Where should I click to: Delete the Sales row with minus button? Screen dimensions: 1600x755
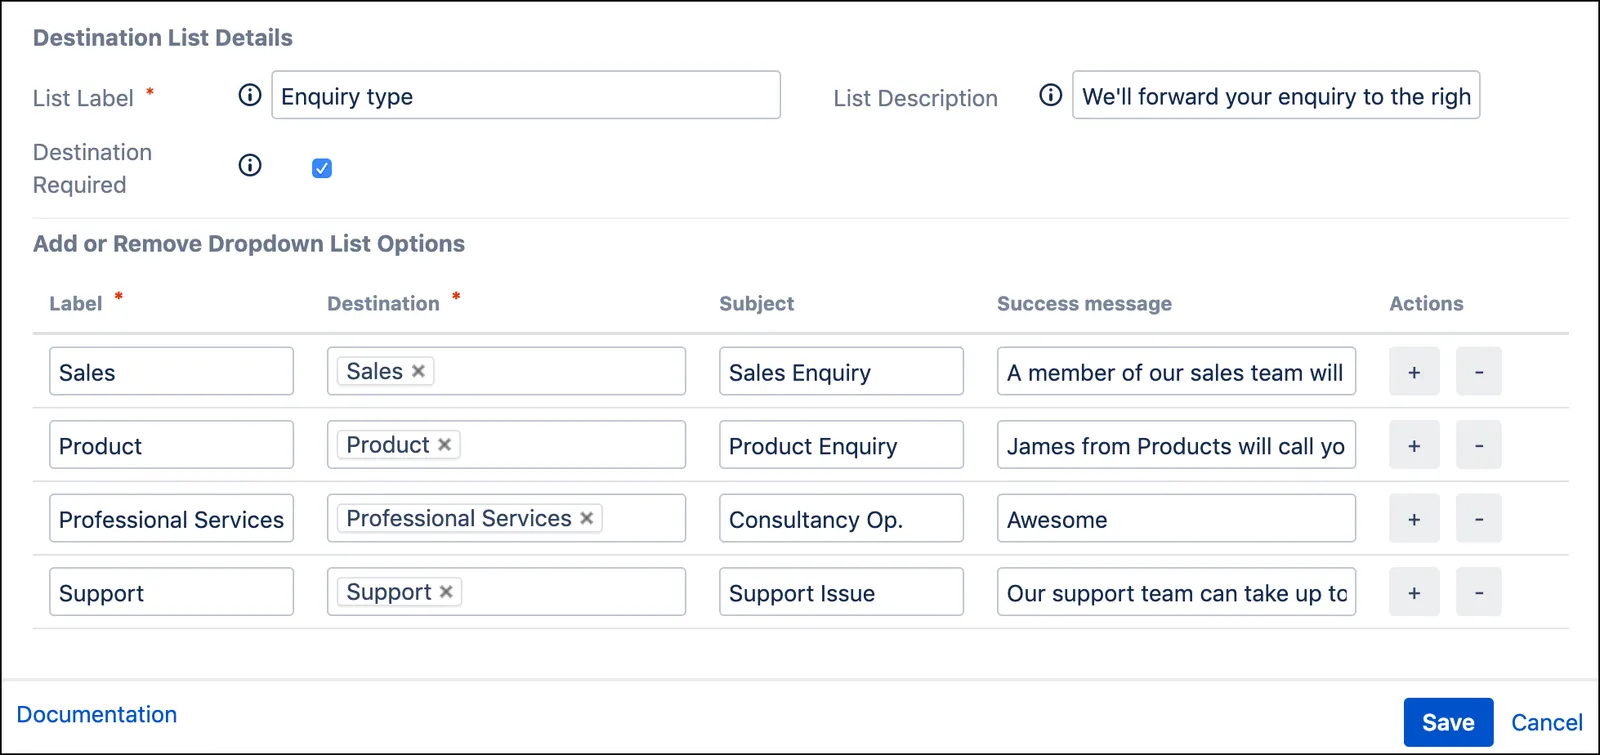(1479, 371)
